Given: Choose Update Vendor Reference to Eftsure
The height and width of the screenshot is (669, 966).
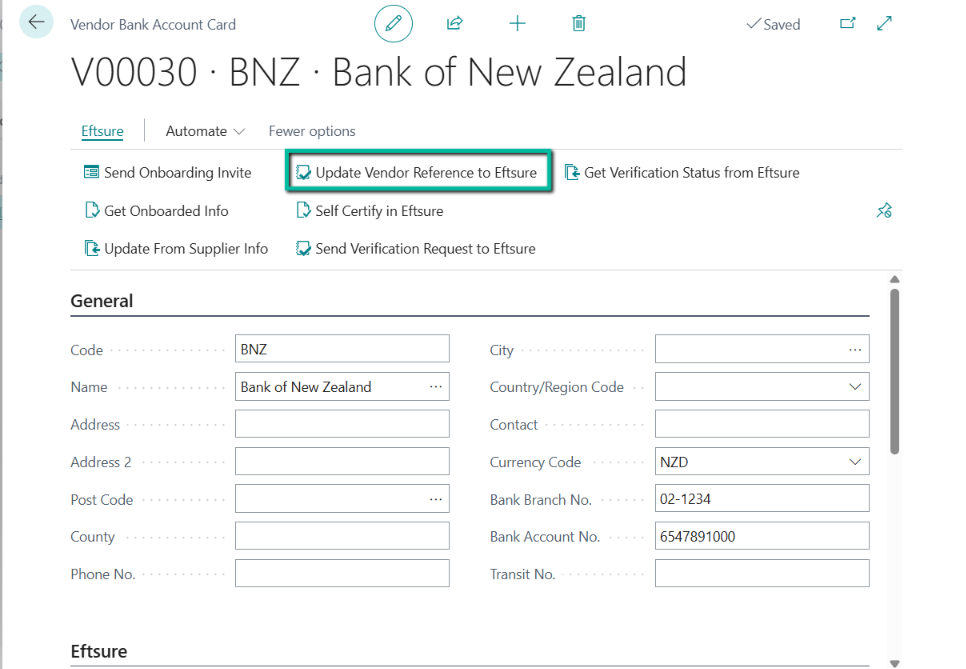Looking at the screenshot, I should click(x=416, y=172).
